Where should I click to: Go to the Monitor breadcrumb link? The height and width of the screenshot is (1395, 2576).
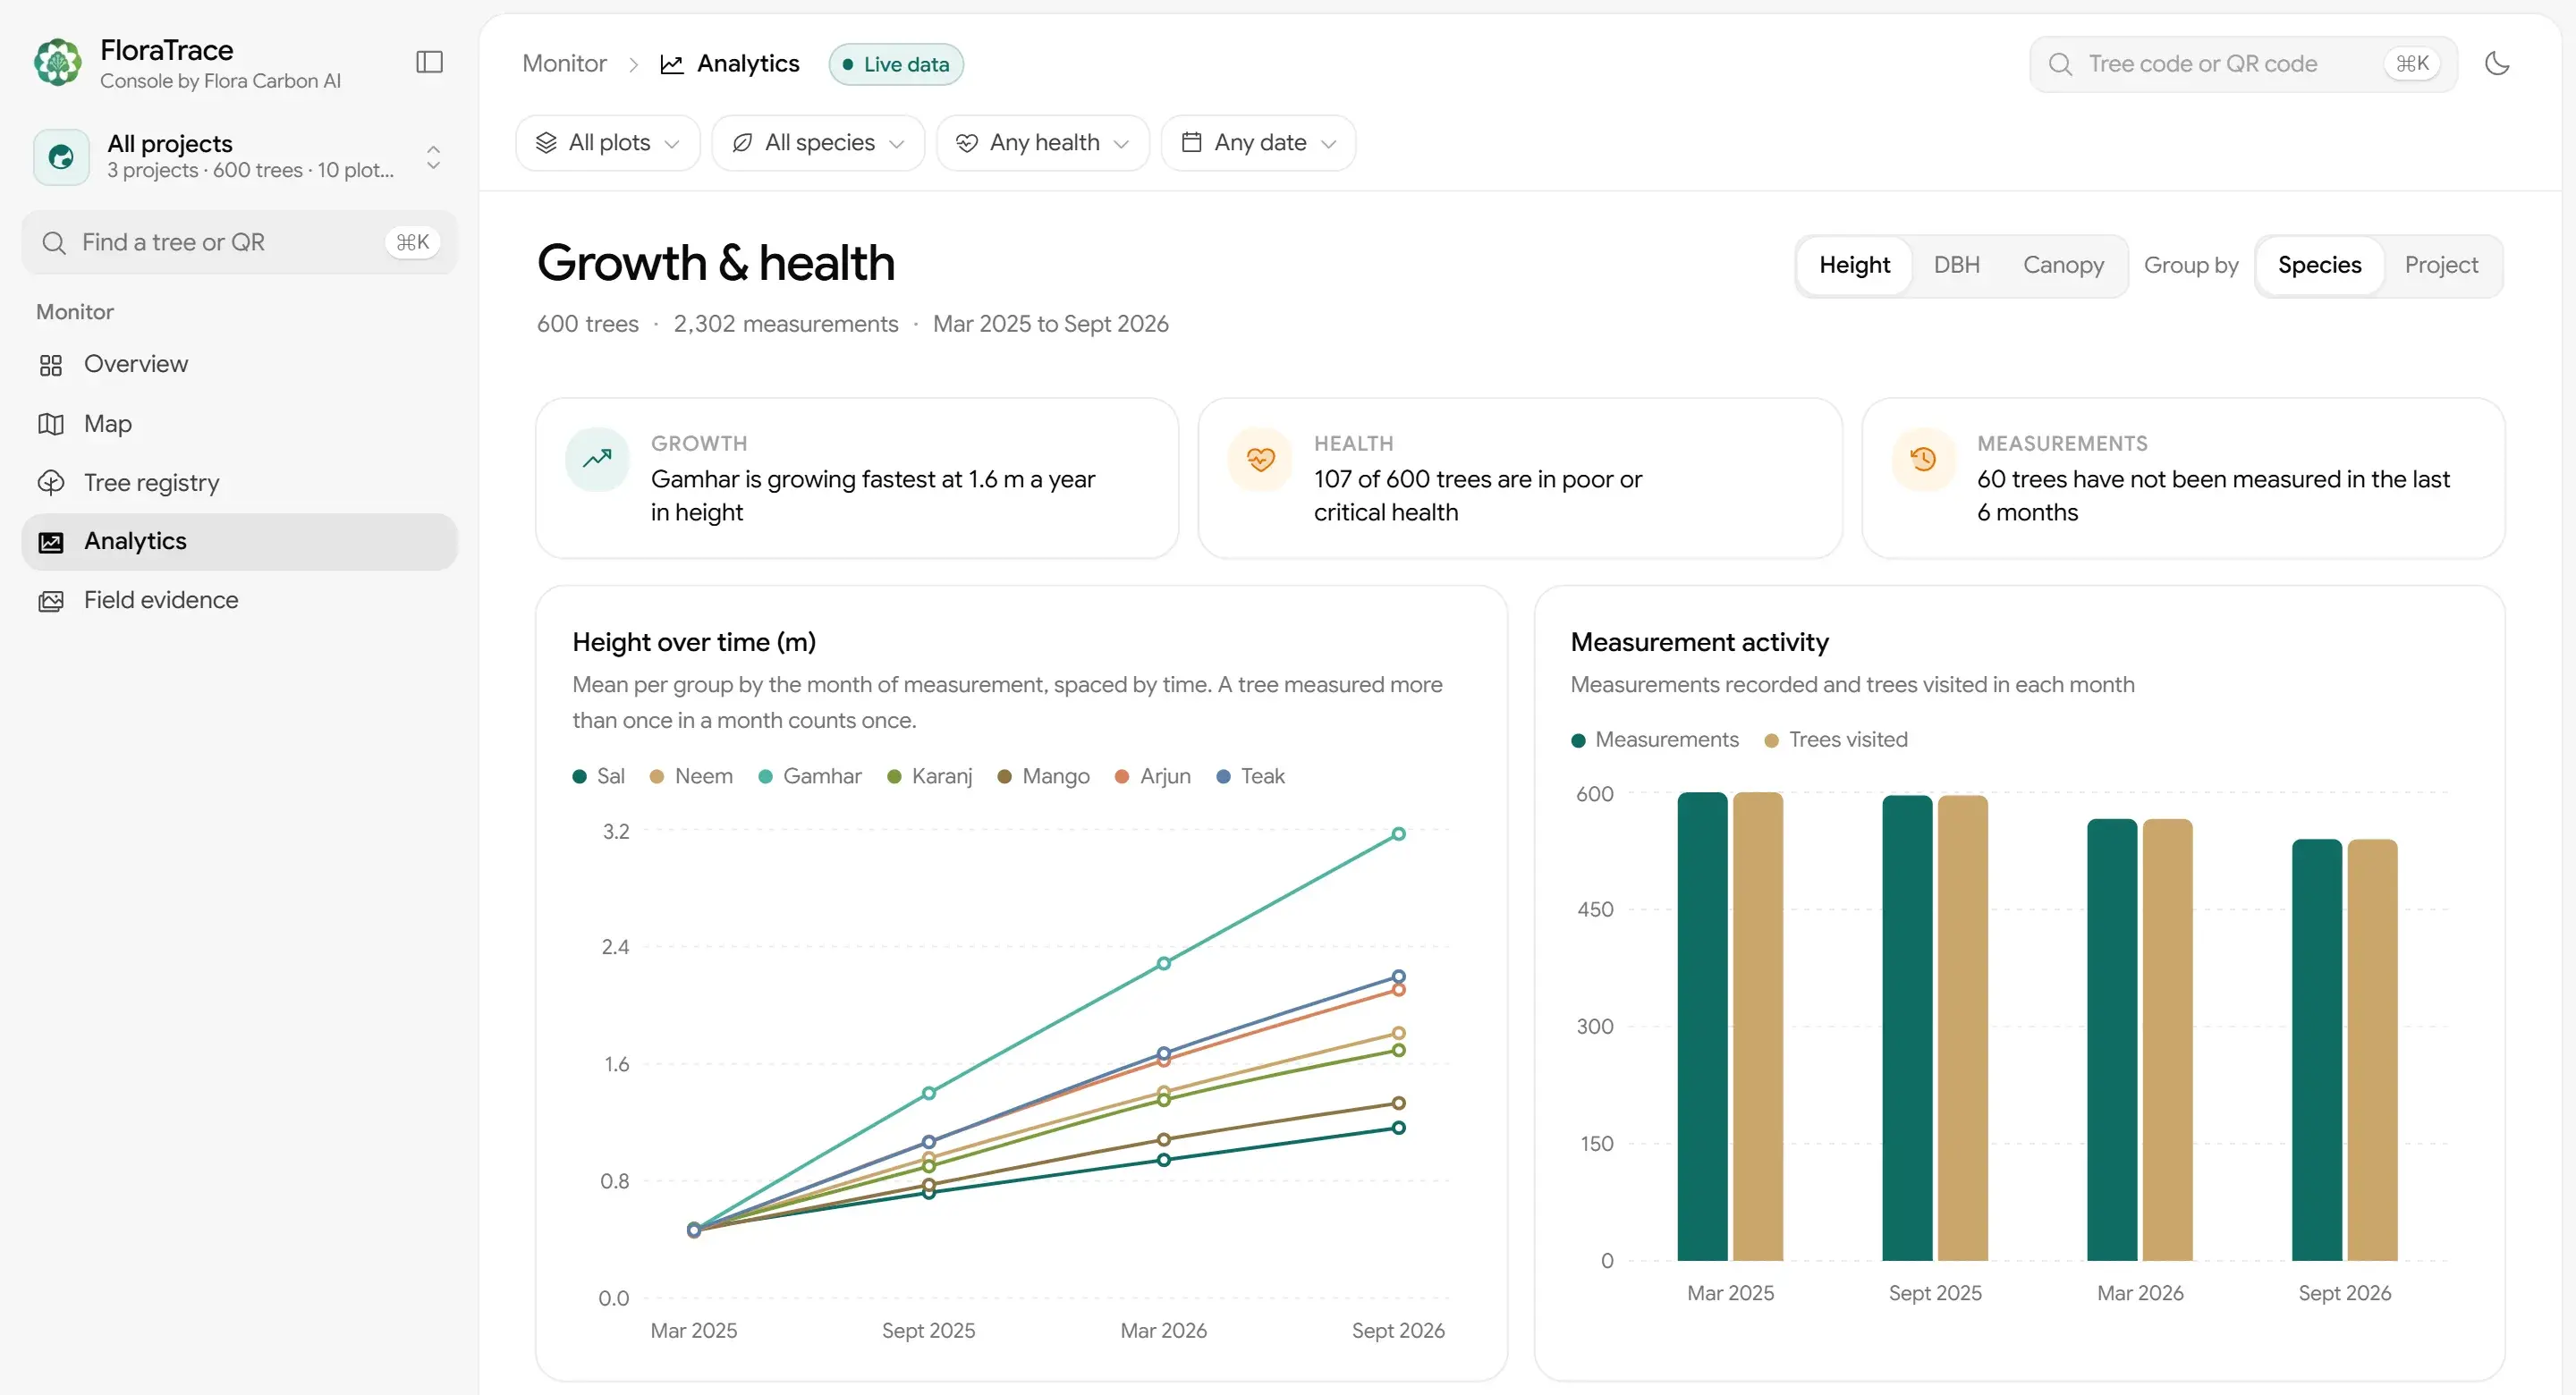[564, 64]
